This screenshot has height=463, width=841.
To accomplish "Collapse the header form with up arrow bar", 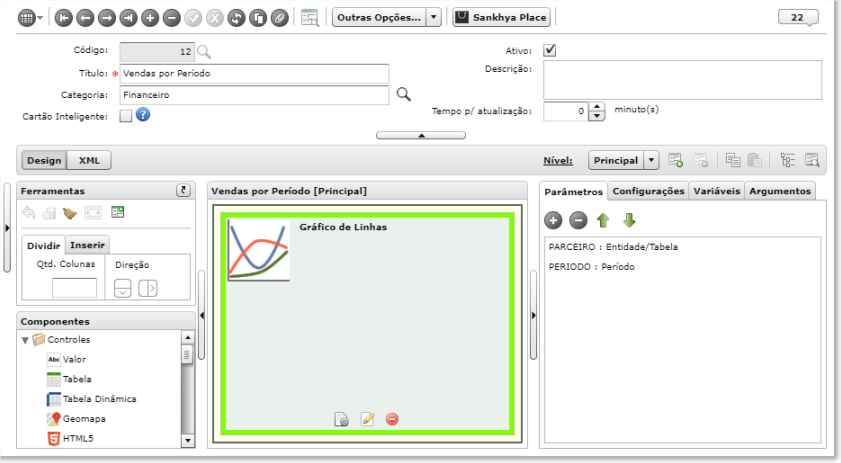I will click(x=421, y=135).
